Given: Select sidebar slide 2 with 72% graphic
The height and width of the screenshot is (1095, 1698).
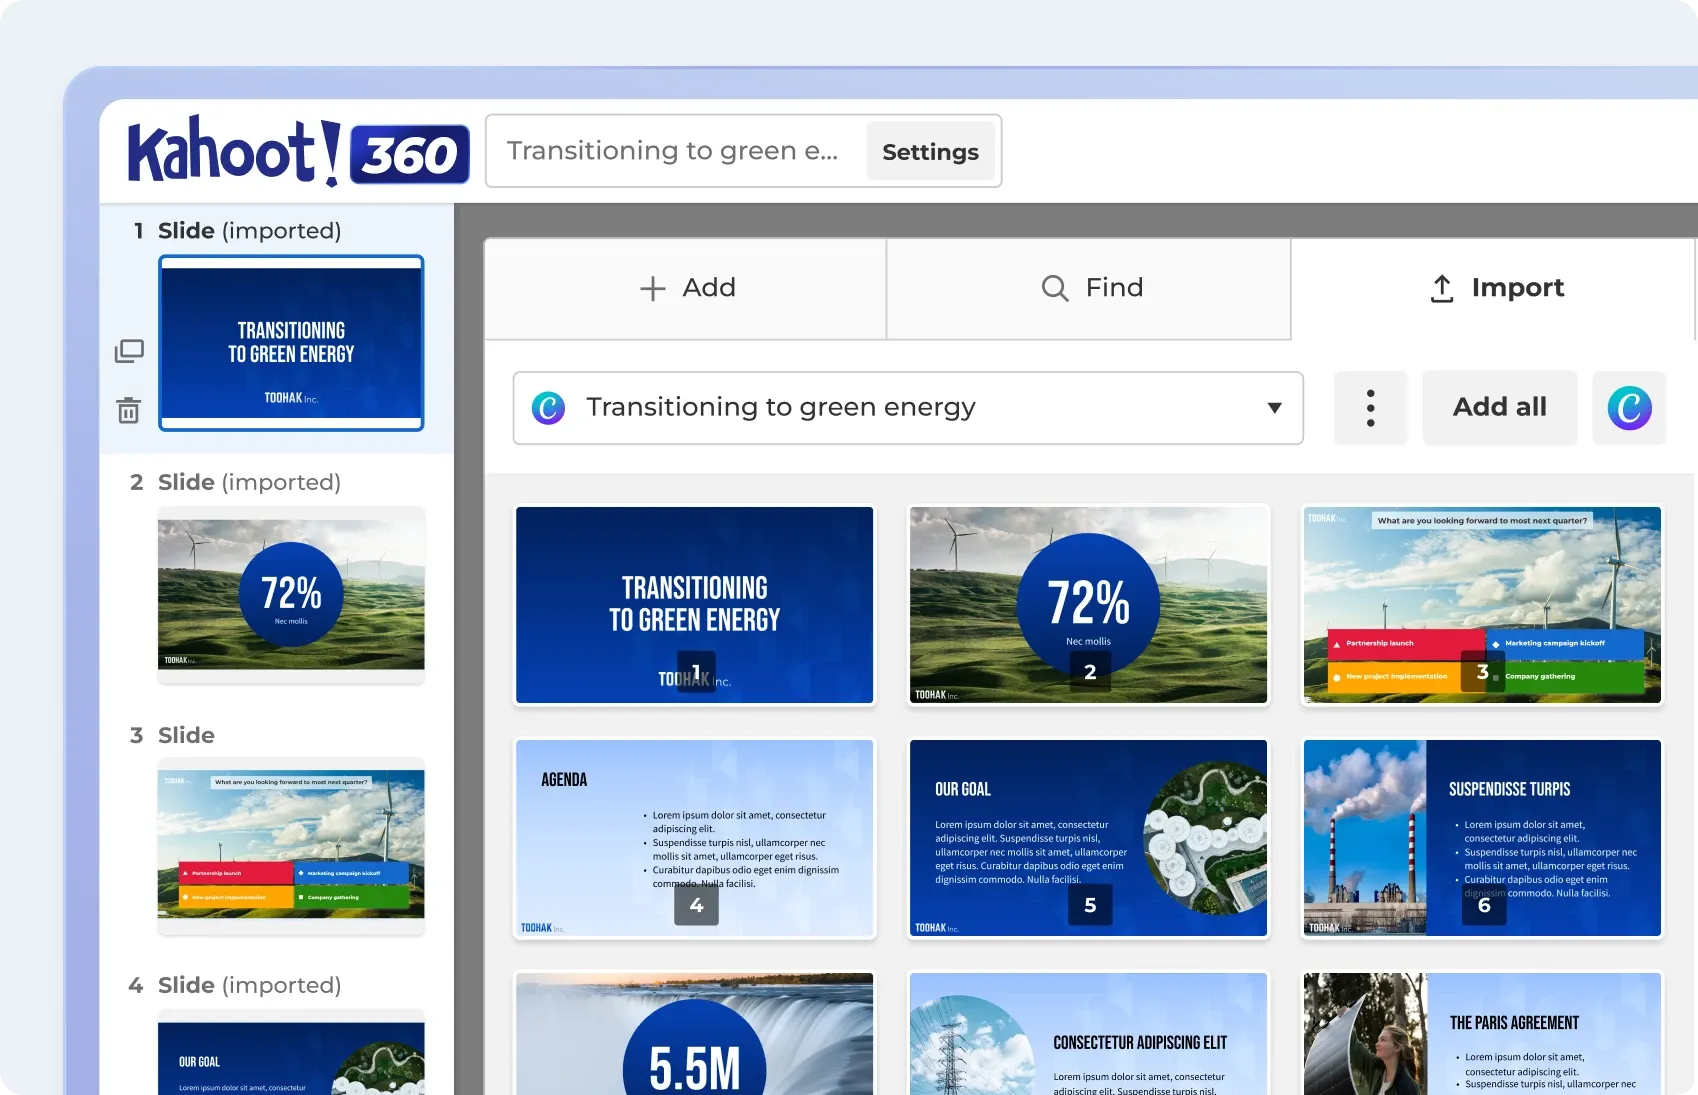Looking at the screenshot, I should pos(291,594).
